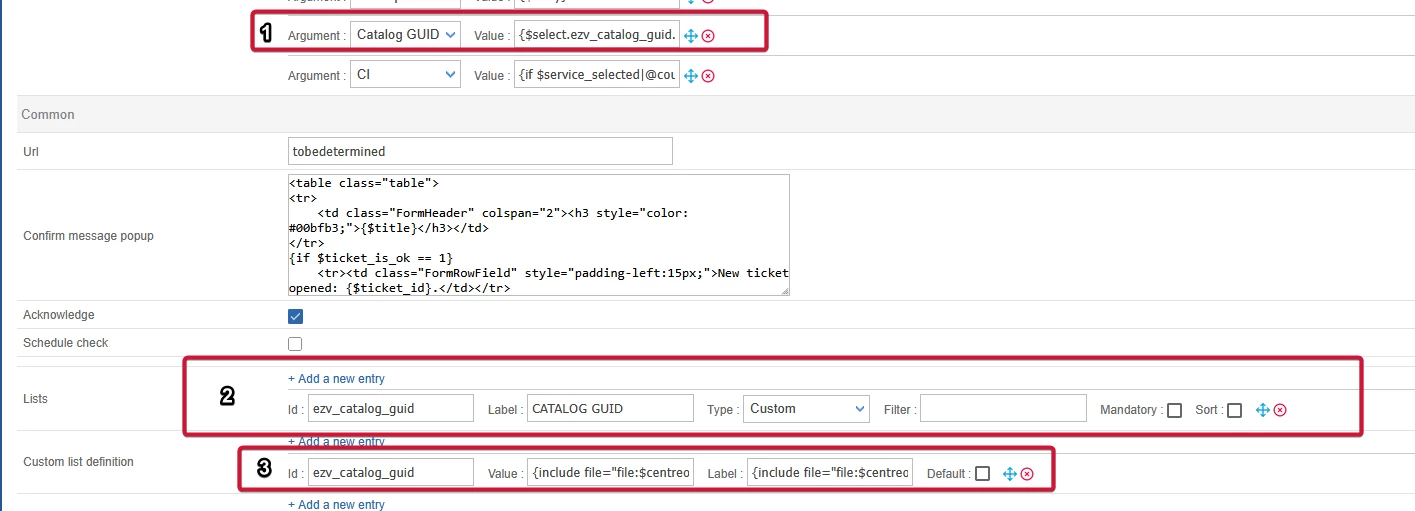Open the CI argument dropdown
Image resolution: width=1415 pixels, height=511 pixels.
(x=405, y=74)
